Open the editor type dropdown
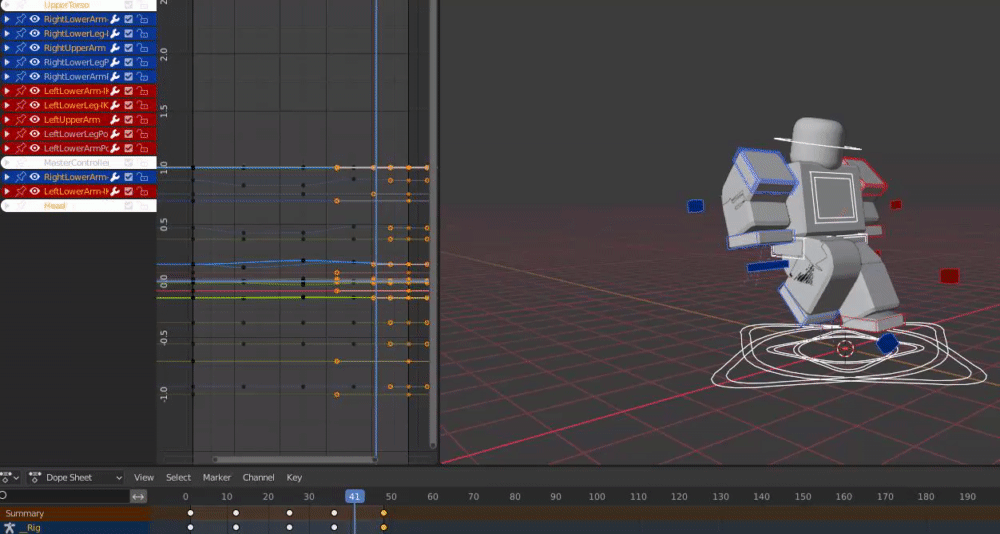 click(x=10, y=477)
